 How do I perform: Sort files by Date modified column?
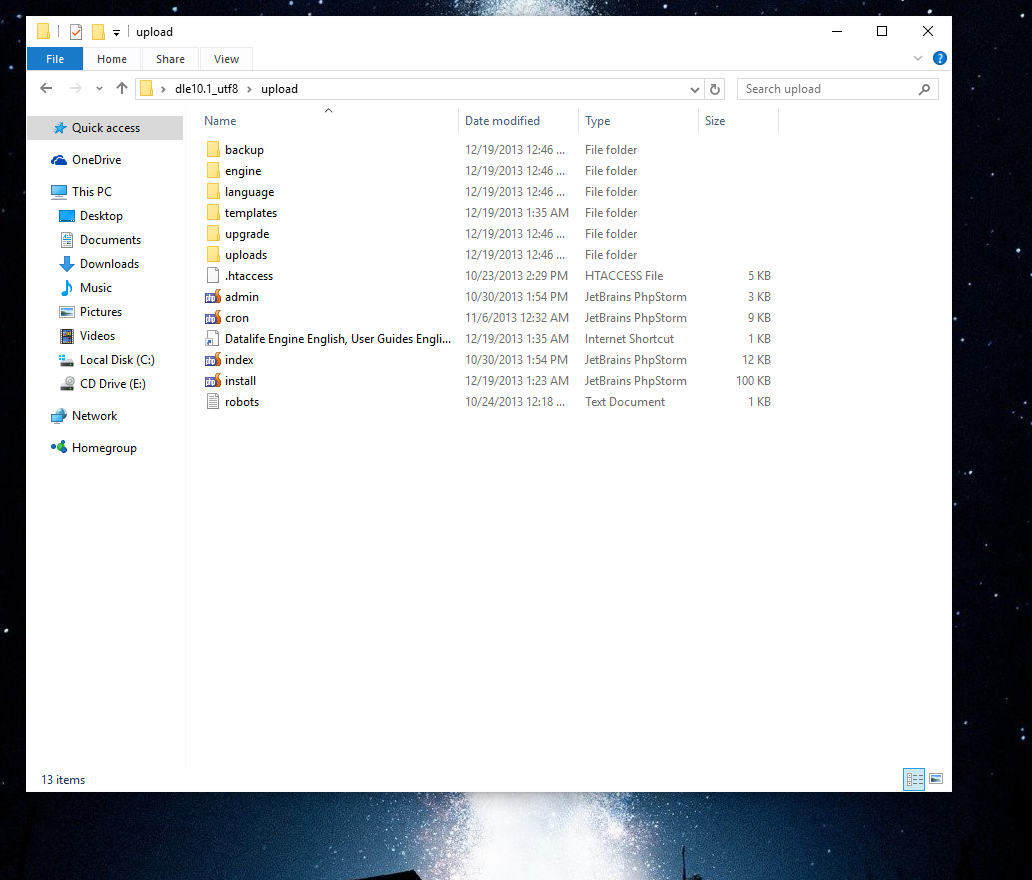point(502,121)
